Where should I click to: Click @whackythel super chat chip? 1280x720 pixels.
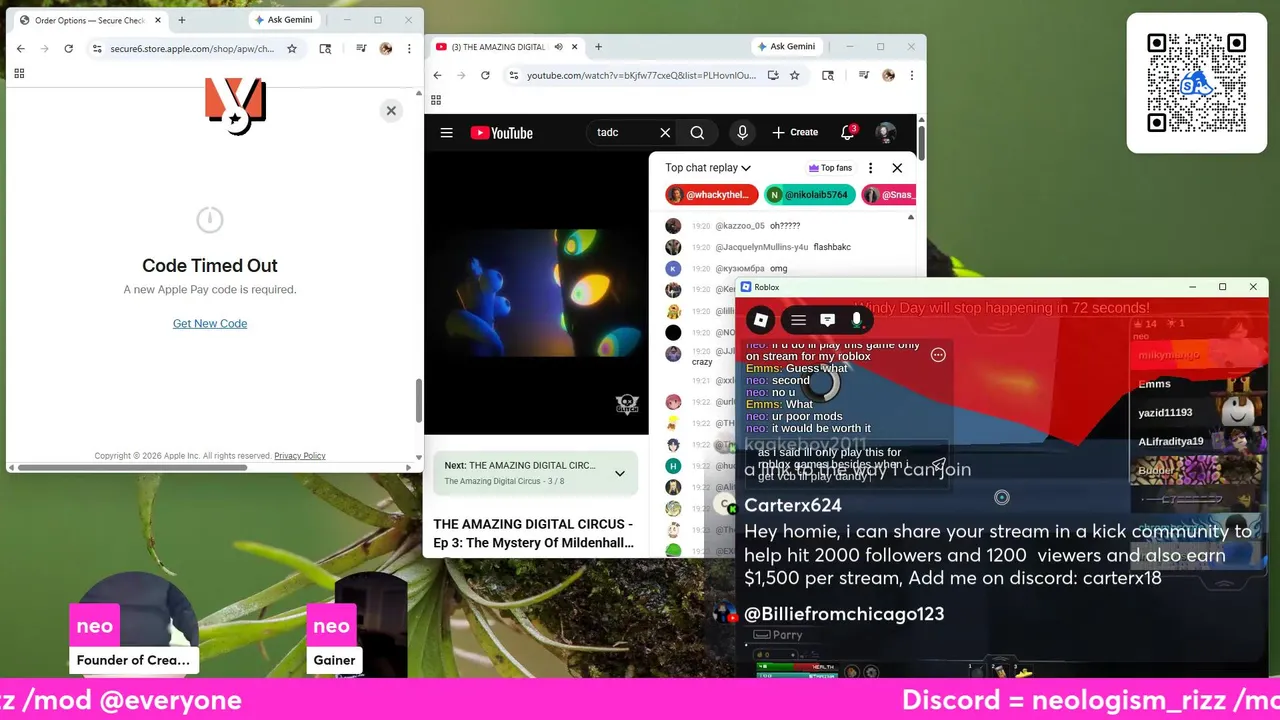pyautogui.click(x=711, y=195)
